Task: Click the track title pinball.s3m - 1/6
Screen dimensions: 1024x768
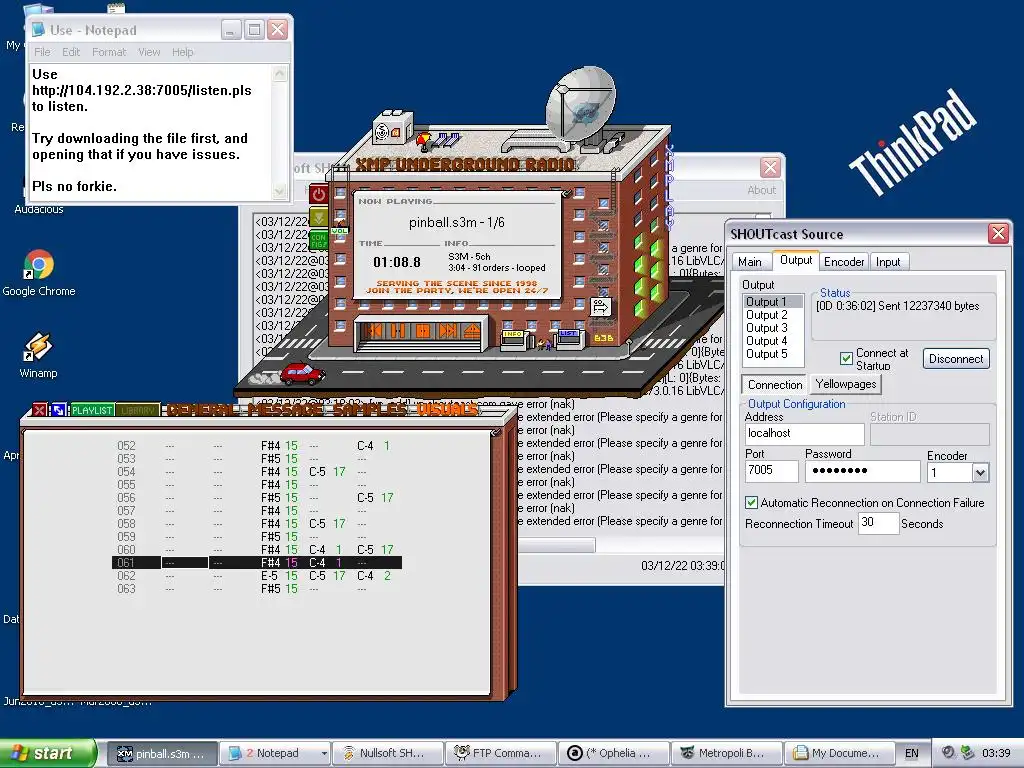Action: (x=456, y=222)
